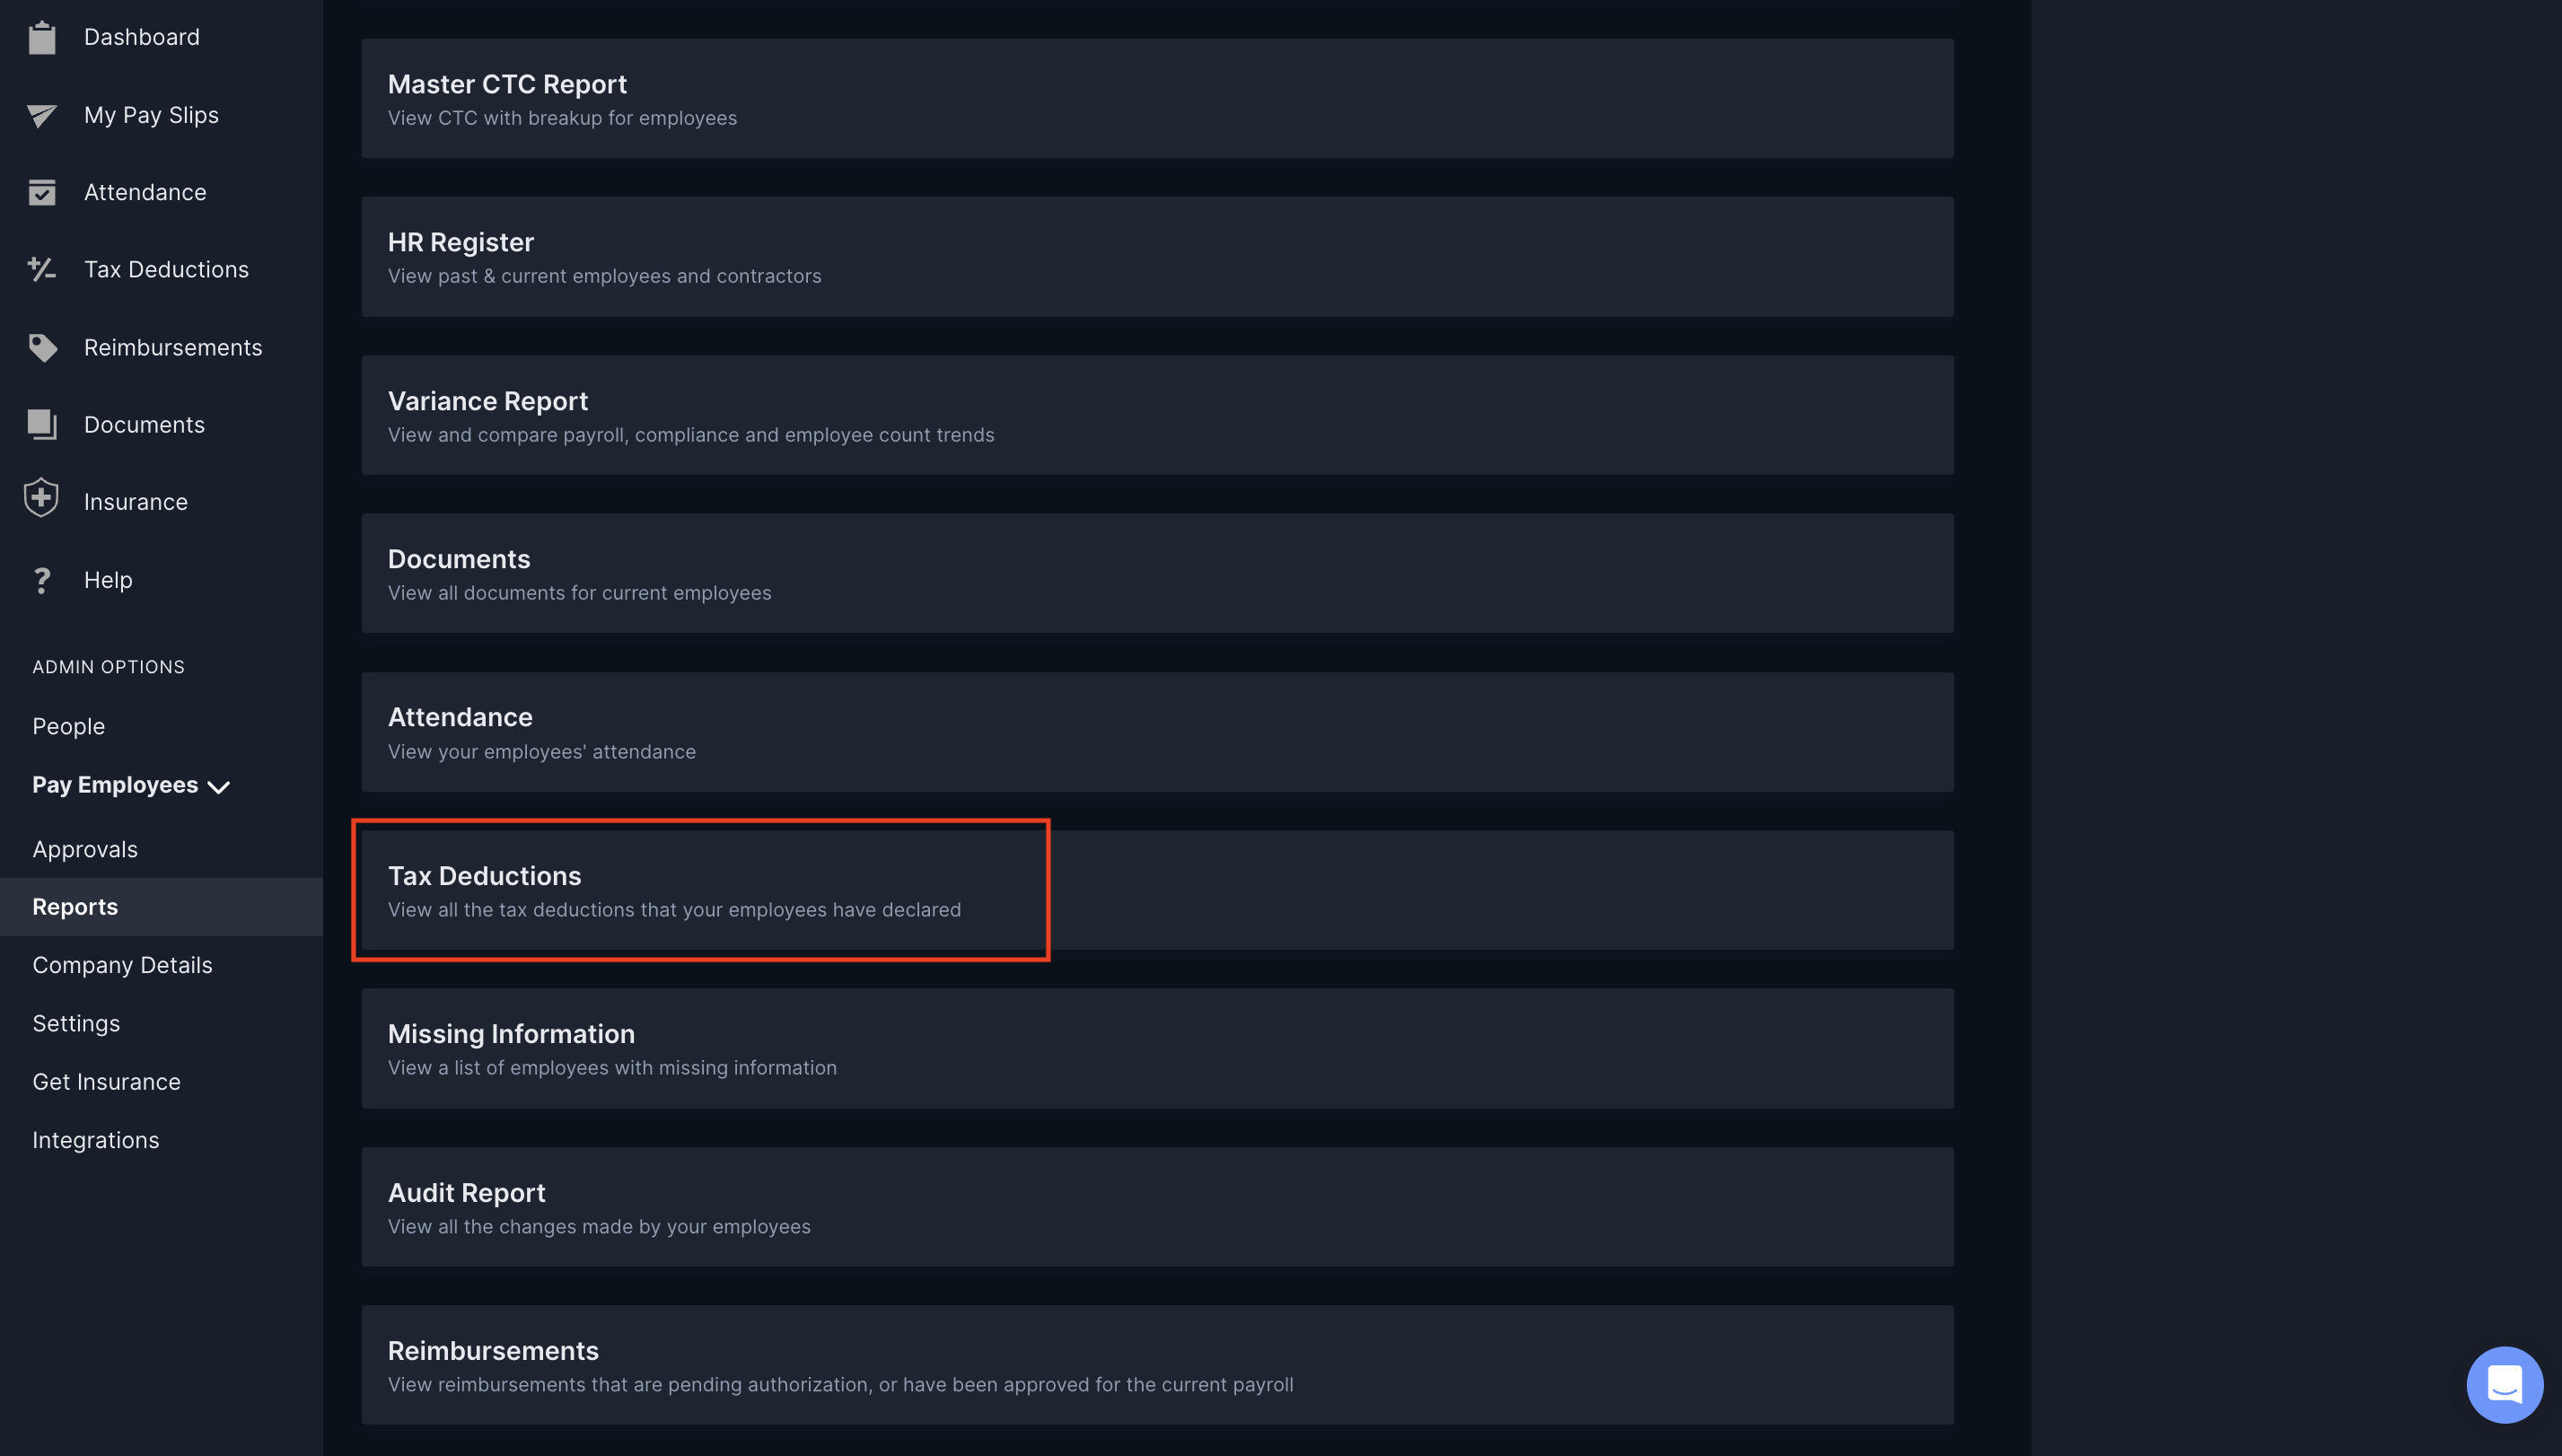
Task: Click Settings in Admin Options
Action: click(75, 1023)
